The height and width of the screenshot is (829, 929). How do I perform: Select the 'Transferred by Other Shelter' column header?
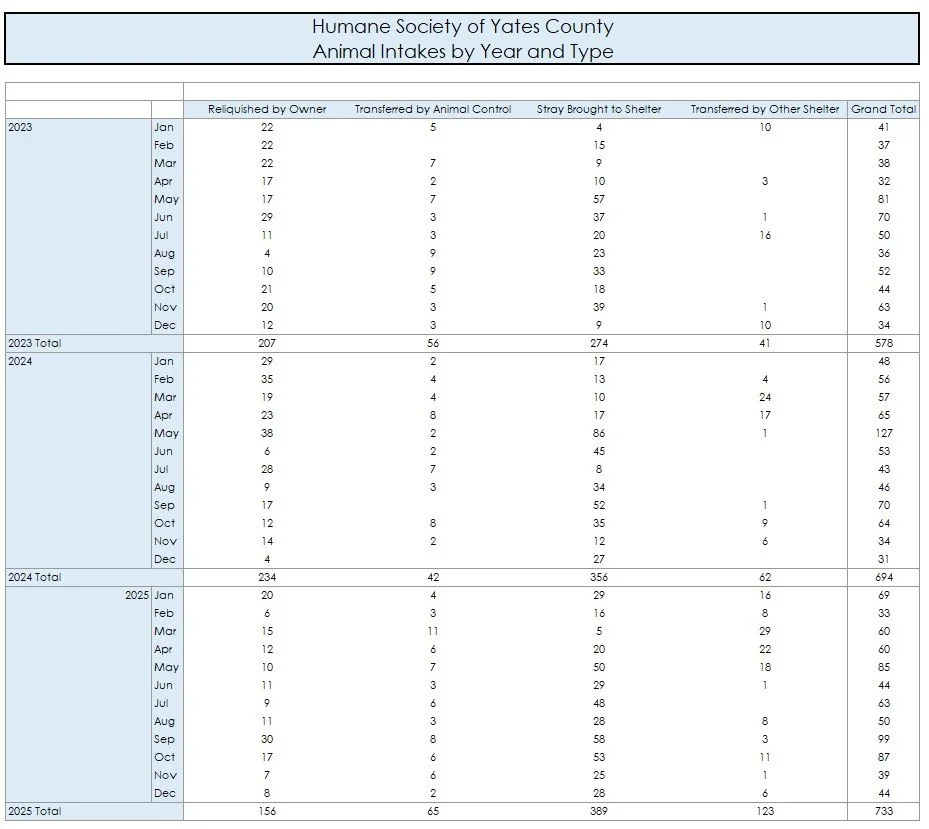tap(764, 109)
